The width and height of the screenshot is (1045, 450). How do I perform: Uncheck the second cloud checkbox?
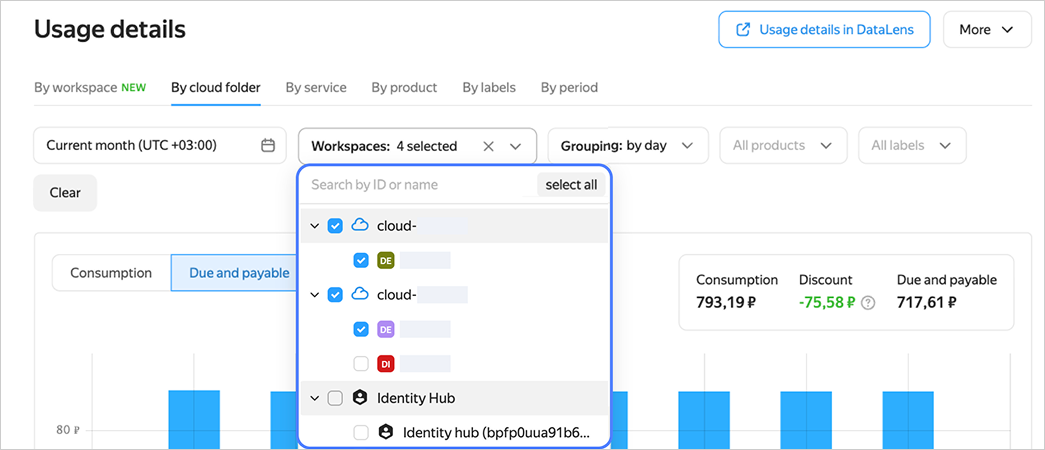[335, 295]
